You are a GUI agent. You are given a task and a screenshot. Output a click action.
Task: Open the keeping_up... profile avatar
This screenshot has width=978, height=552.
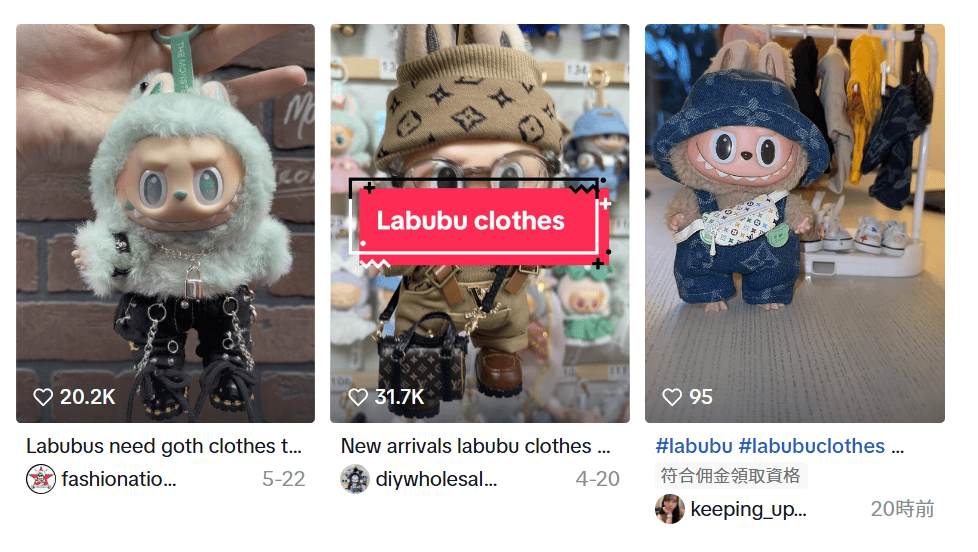click(x=670, y=509)
